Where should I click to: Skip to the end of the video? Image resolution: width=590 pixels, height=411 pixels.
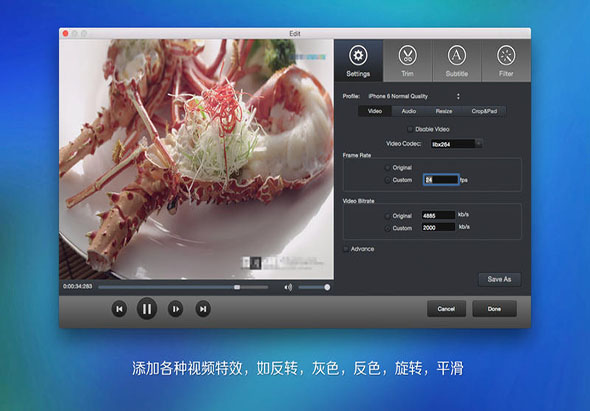pyautogui.click(x=203, y=309)
